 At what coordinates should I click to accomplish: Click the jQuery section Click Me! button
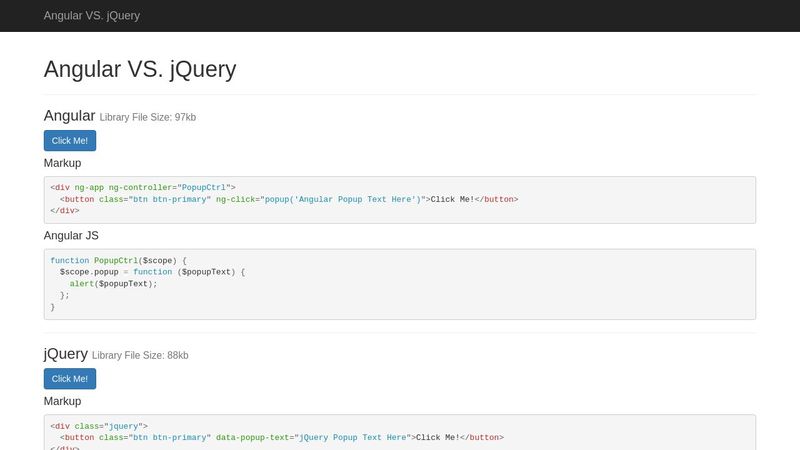[x=70, y=379]
